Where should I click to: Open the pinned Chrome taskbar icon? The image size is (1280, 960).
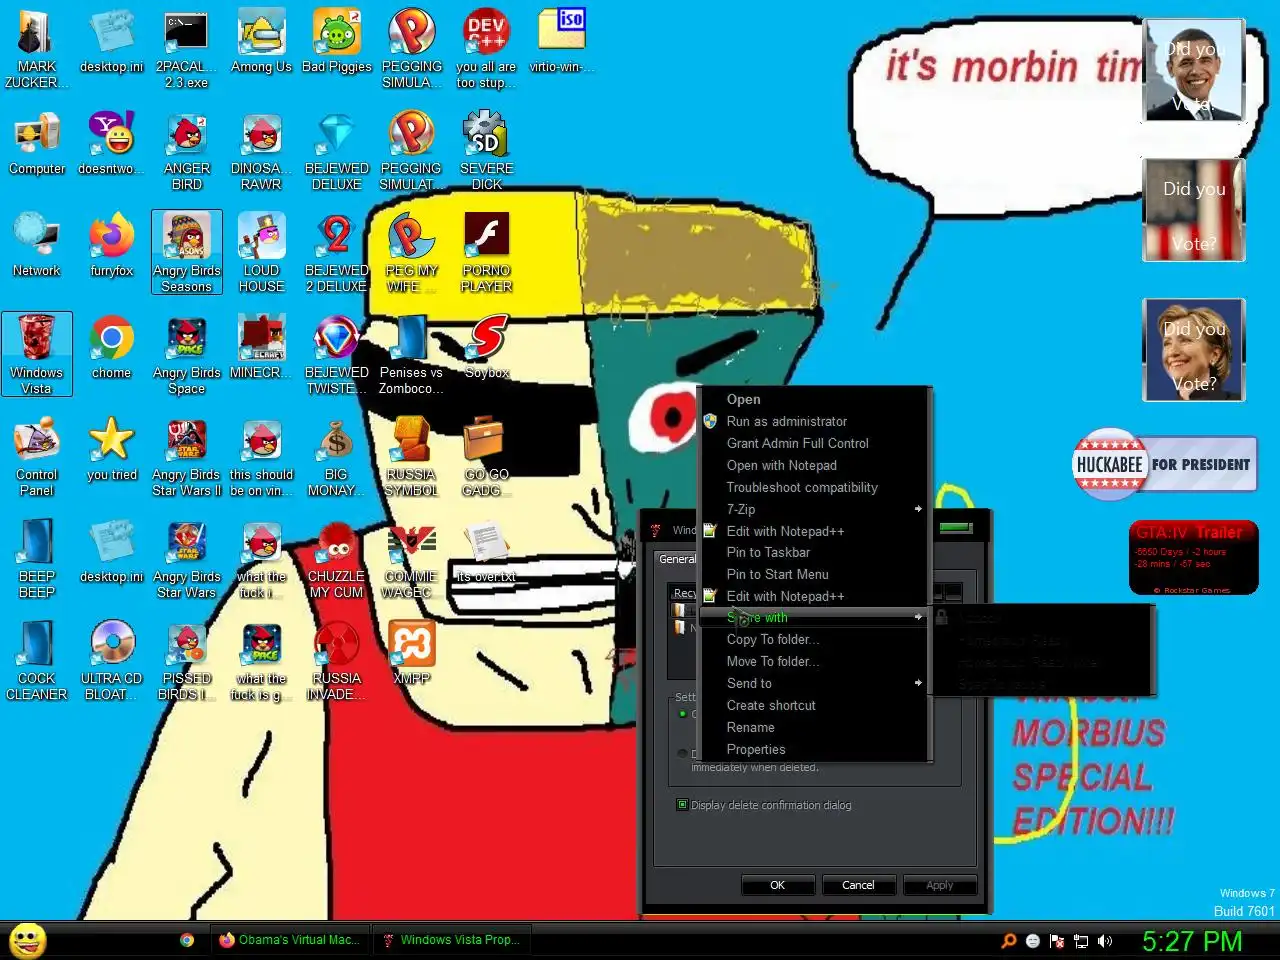click(x=187, y=940)
